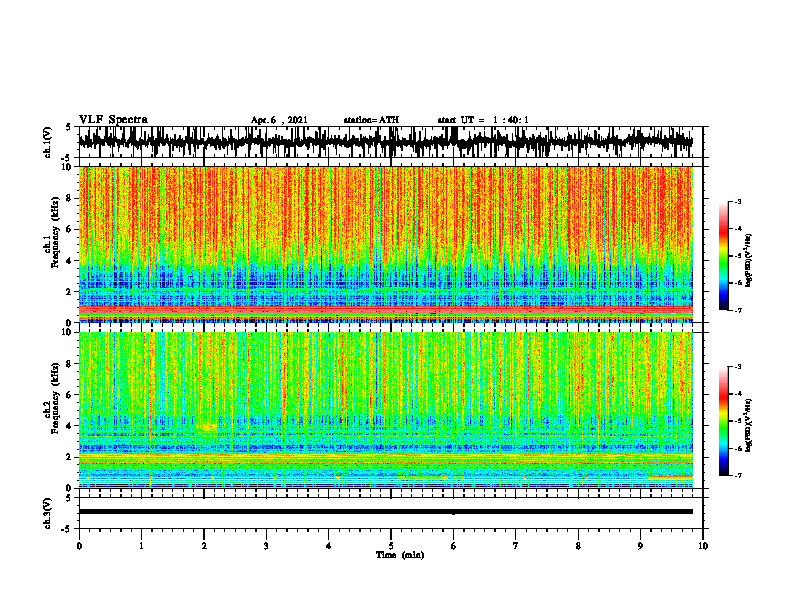792x612 pixels.
Task: Click the ch.1 "Frequency (kHz)" axis label
Action: click(x=55, y=232)
